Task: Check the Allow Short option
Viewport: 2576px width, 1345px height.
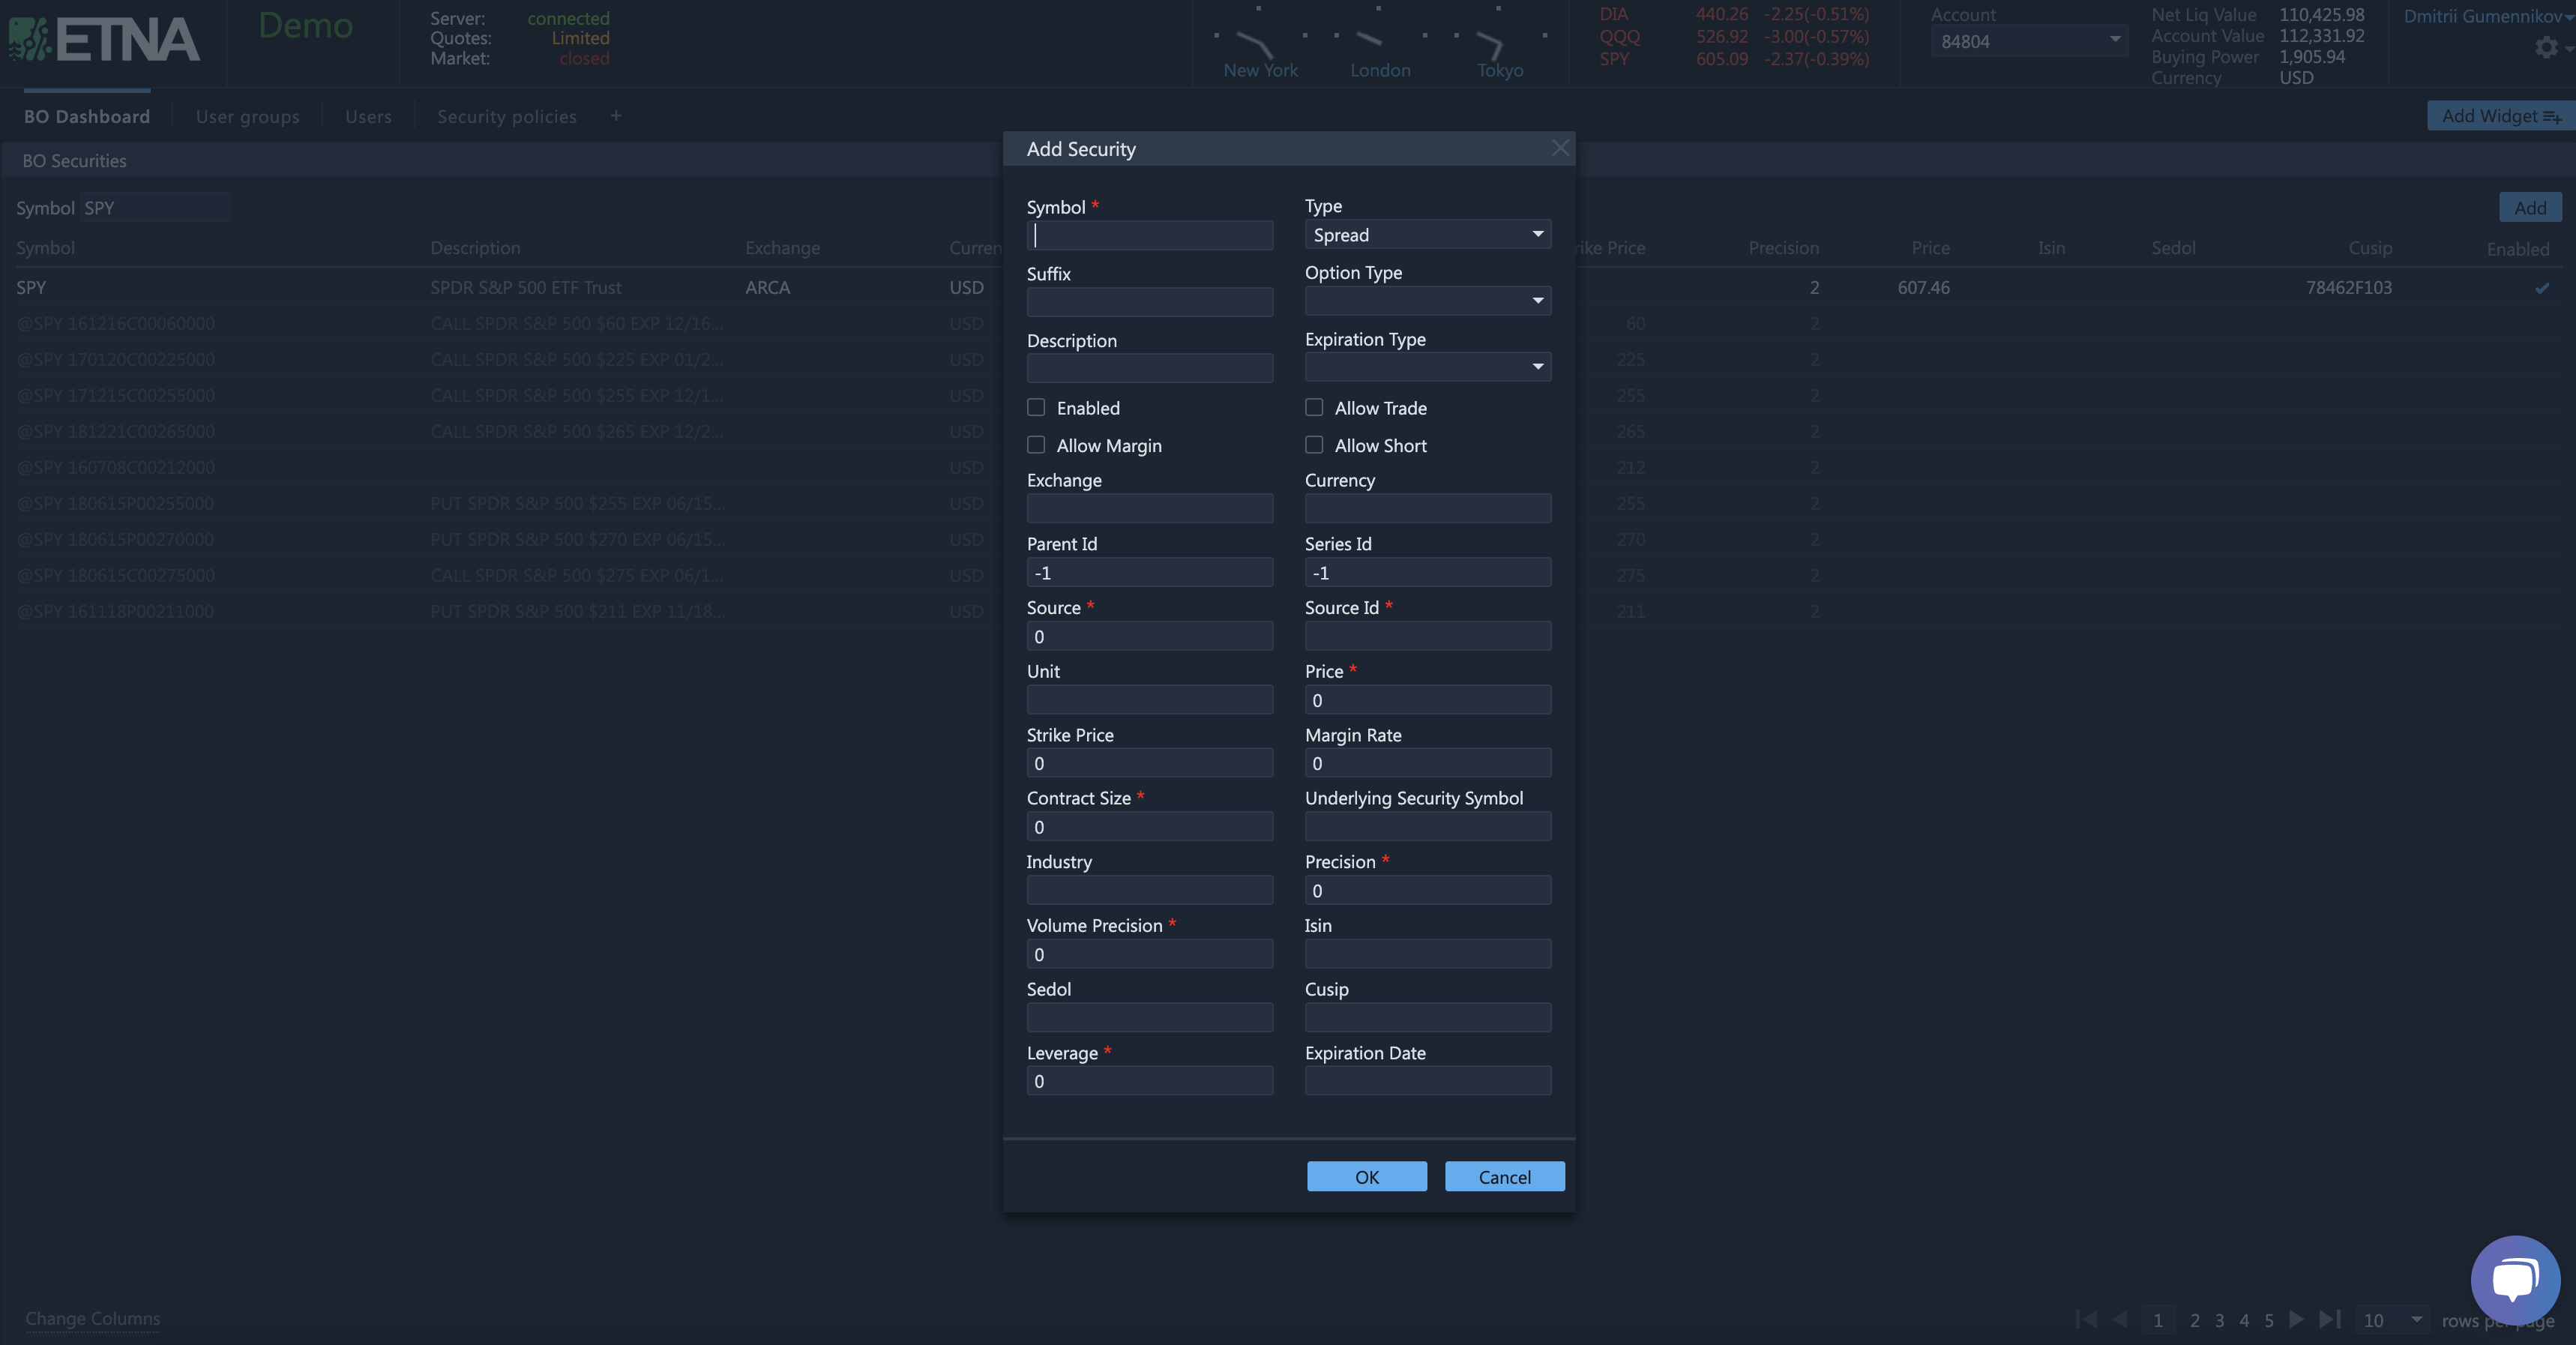Action: (1313, 445)
